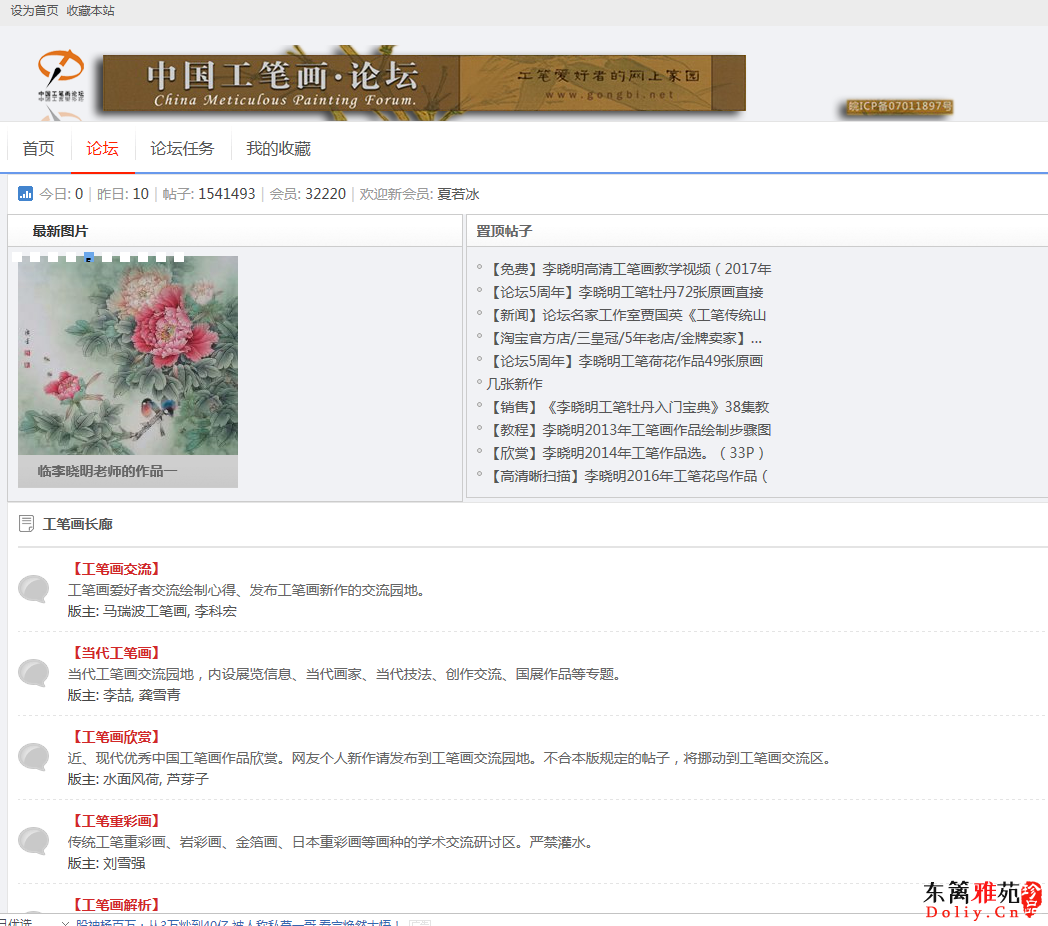Image resolution: width=1048 pixels, height=926 pixels.
Task: Open new member 夏若冰 profile
Action: (458, 194)
